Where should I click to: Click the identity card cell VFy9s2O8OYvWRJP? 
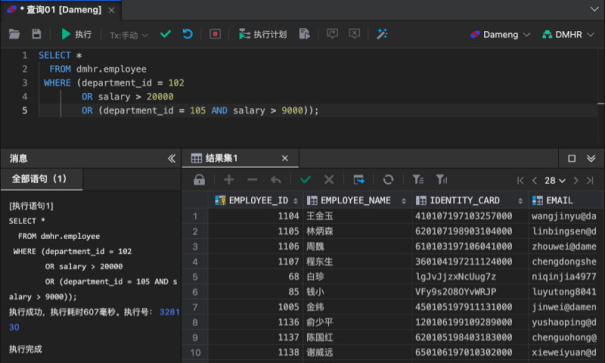470,292
